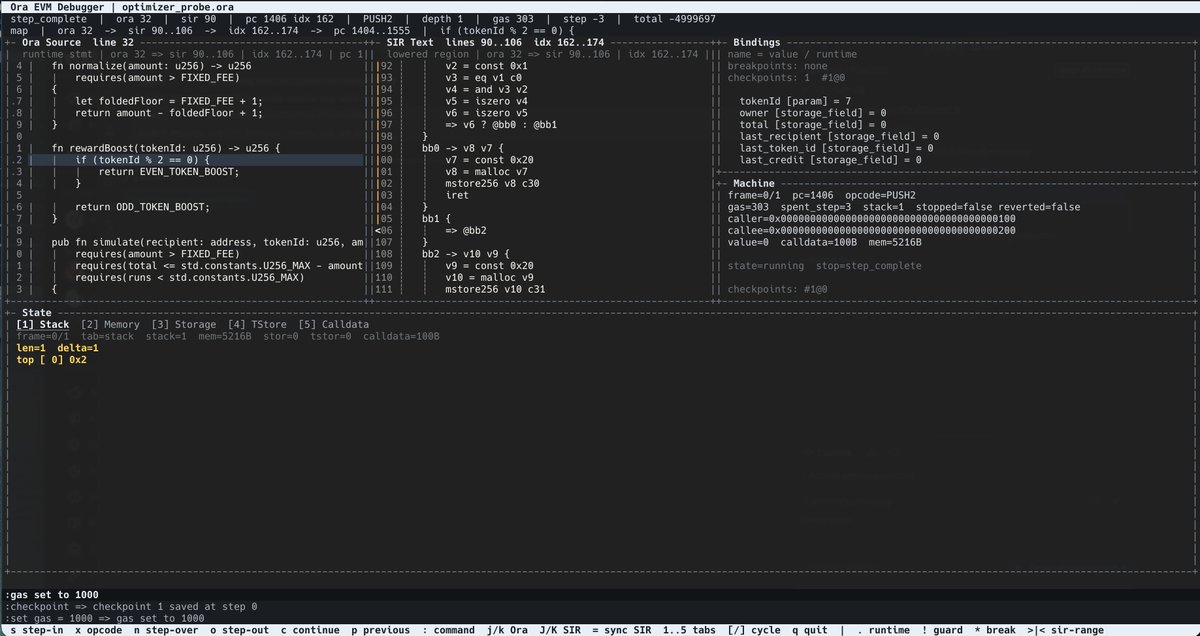Image resolution: width=1200 pixels, height=636 pixels.
Task: Select SIR line '=> v6 ? @bb0 : @bb1'
Action: [502, 124]
